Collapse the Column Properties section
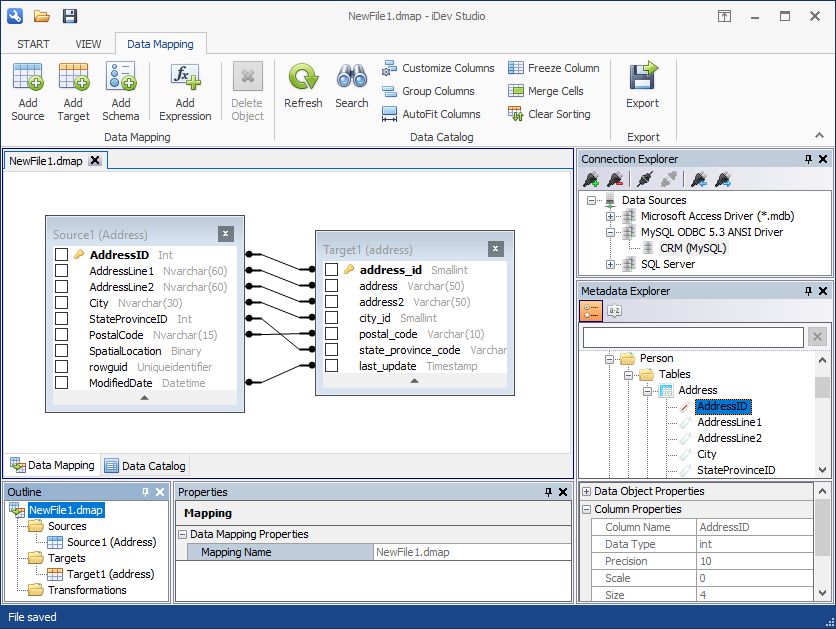The height and width of the screenshot is (629, 836). click(x=587, y=510)
